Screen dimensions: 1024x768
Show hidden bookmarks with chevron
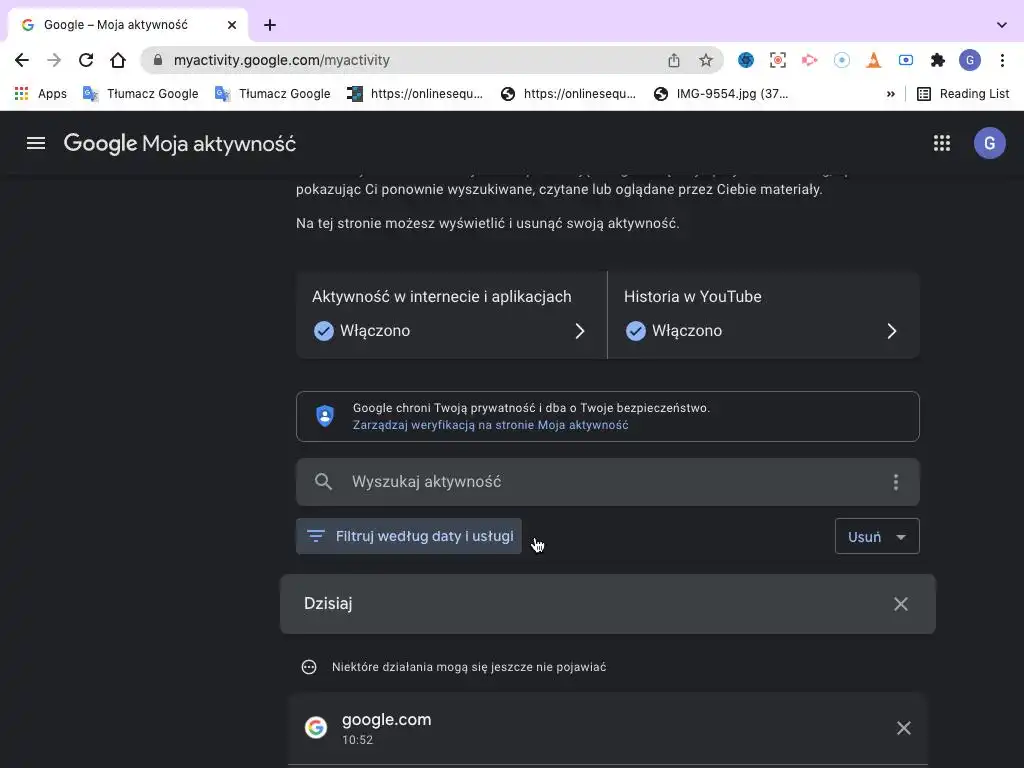(890, 94)
